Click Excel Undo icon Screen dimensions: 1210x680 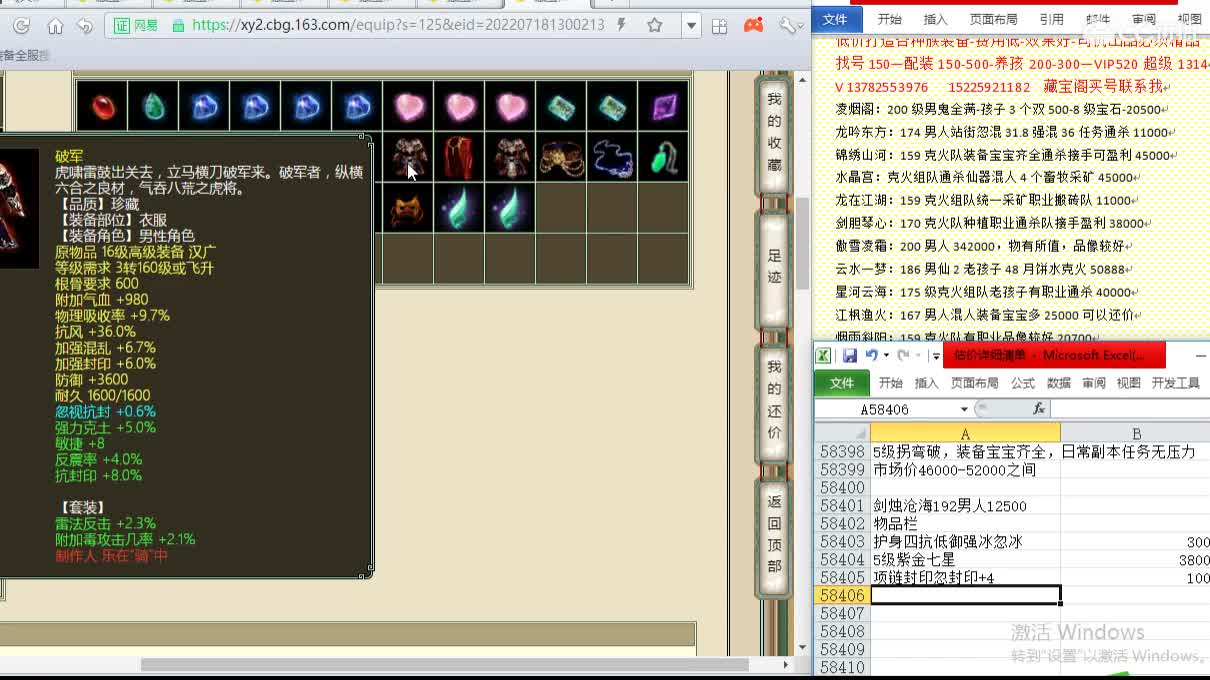[871, 356]
